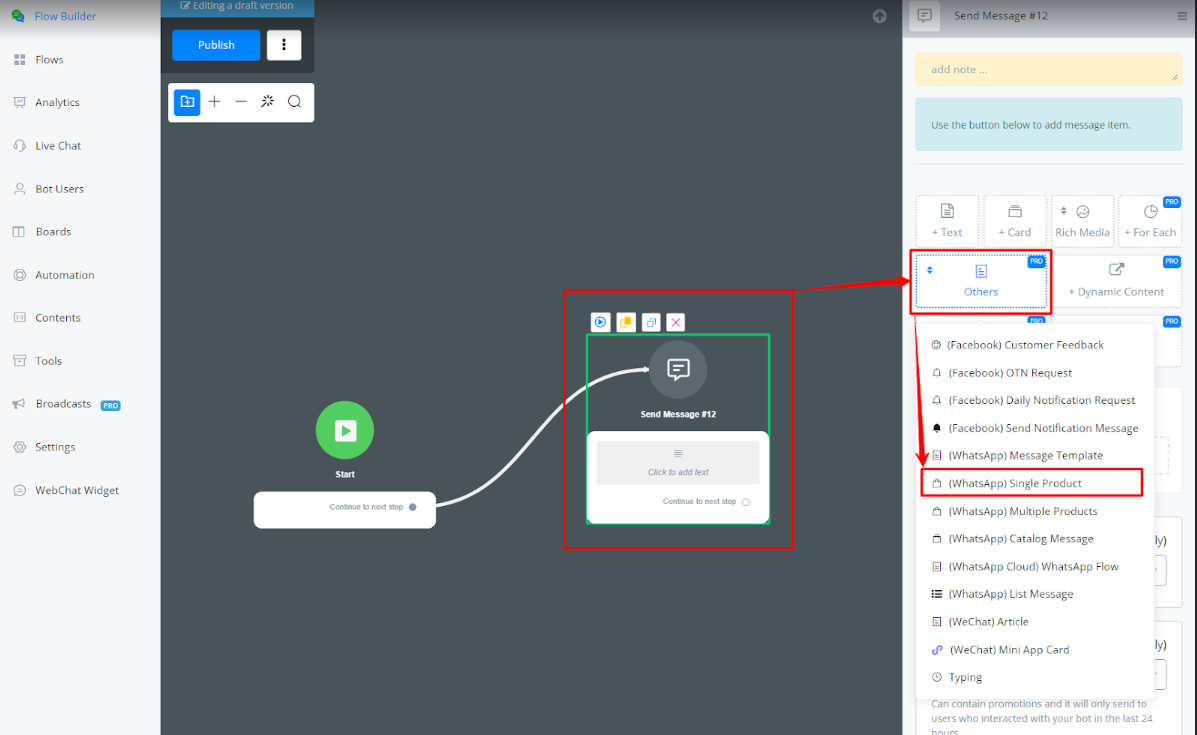Viewport: 1197px width, 735px height.
Task: Choose (WhatsApp) List Message from menu
Action: tap(1010, 594)
